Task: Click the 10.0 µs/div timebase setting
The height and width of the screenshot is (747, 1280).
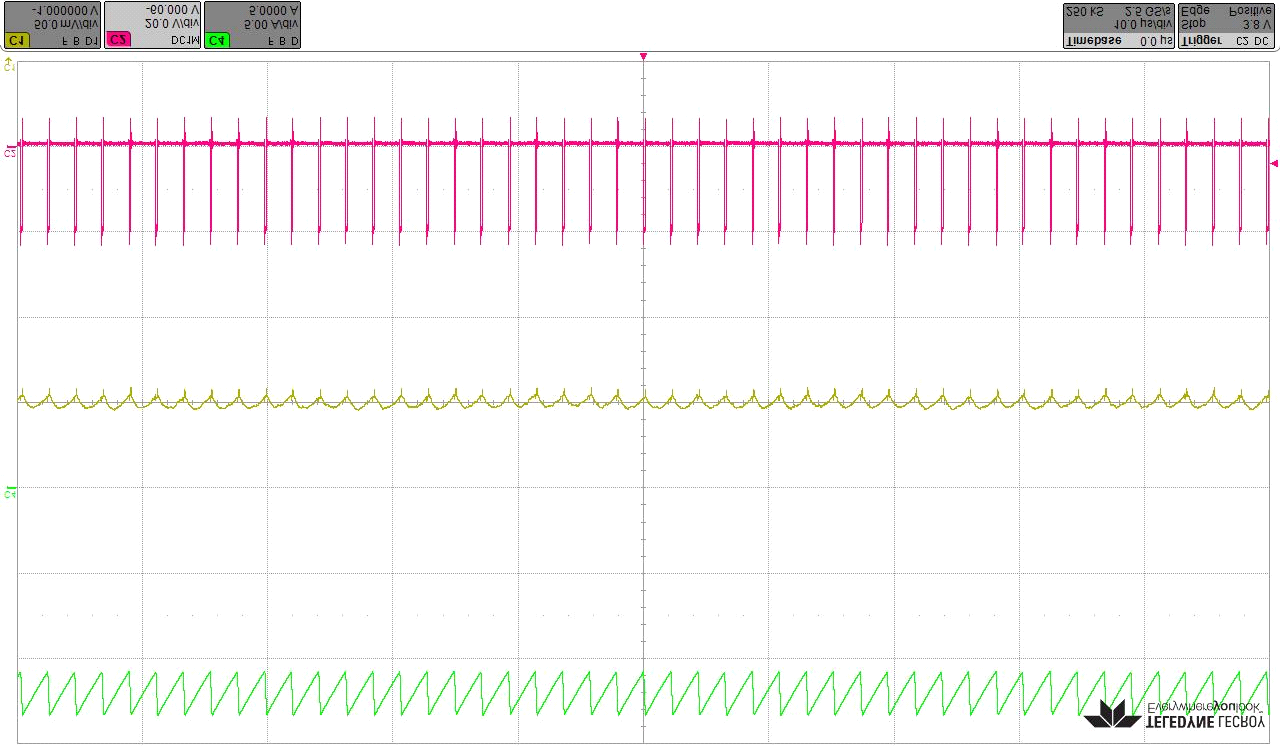Action: click(x=1142, y=25)
